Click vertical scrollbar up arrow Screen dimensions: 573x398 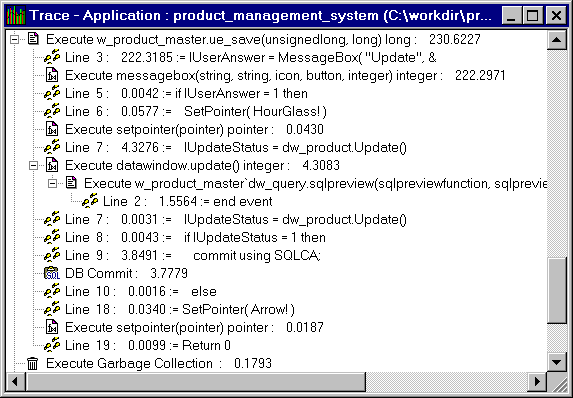pyautogui.click(x=557, y=40)
